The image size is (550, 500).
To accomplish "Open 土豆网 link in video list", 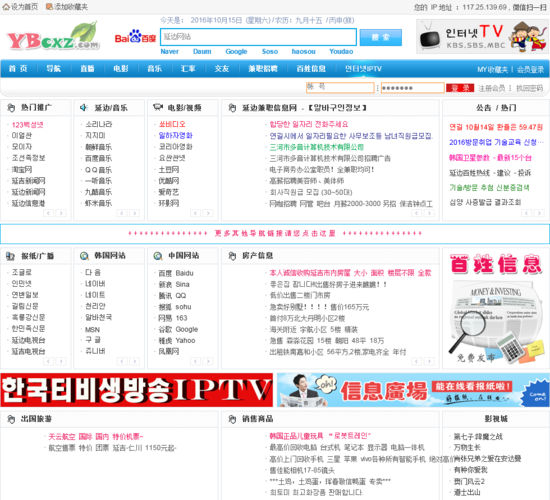I will pyautogui.click(x=169, y=170).
